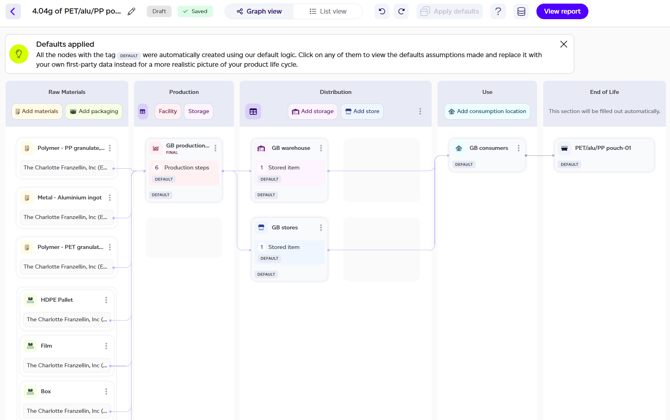Select the Storage tab in Production
Image resolution: width=670 pixels, height=420 pixels.
coord(199,112)
